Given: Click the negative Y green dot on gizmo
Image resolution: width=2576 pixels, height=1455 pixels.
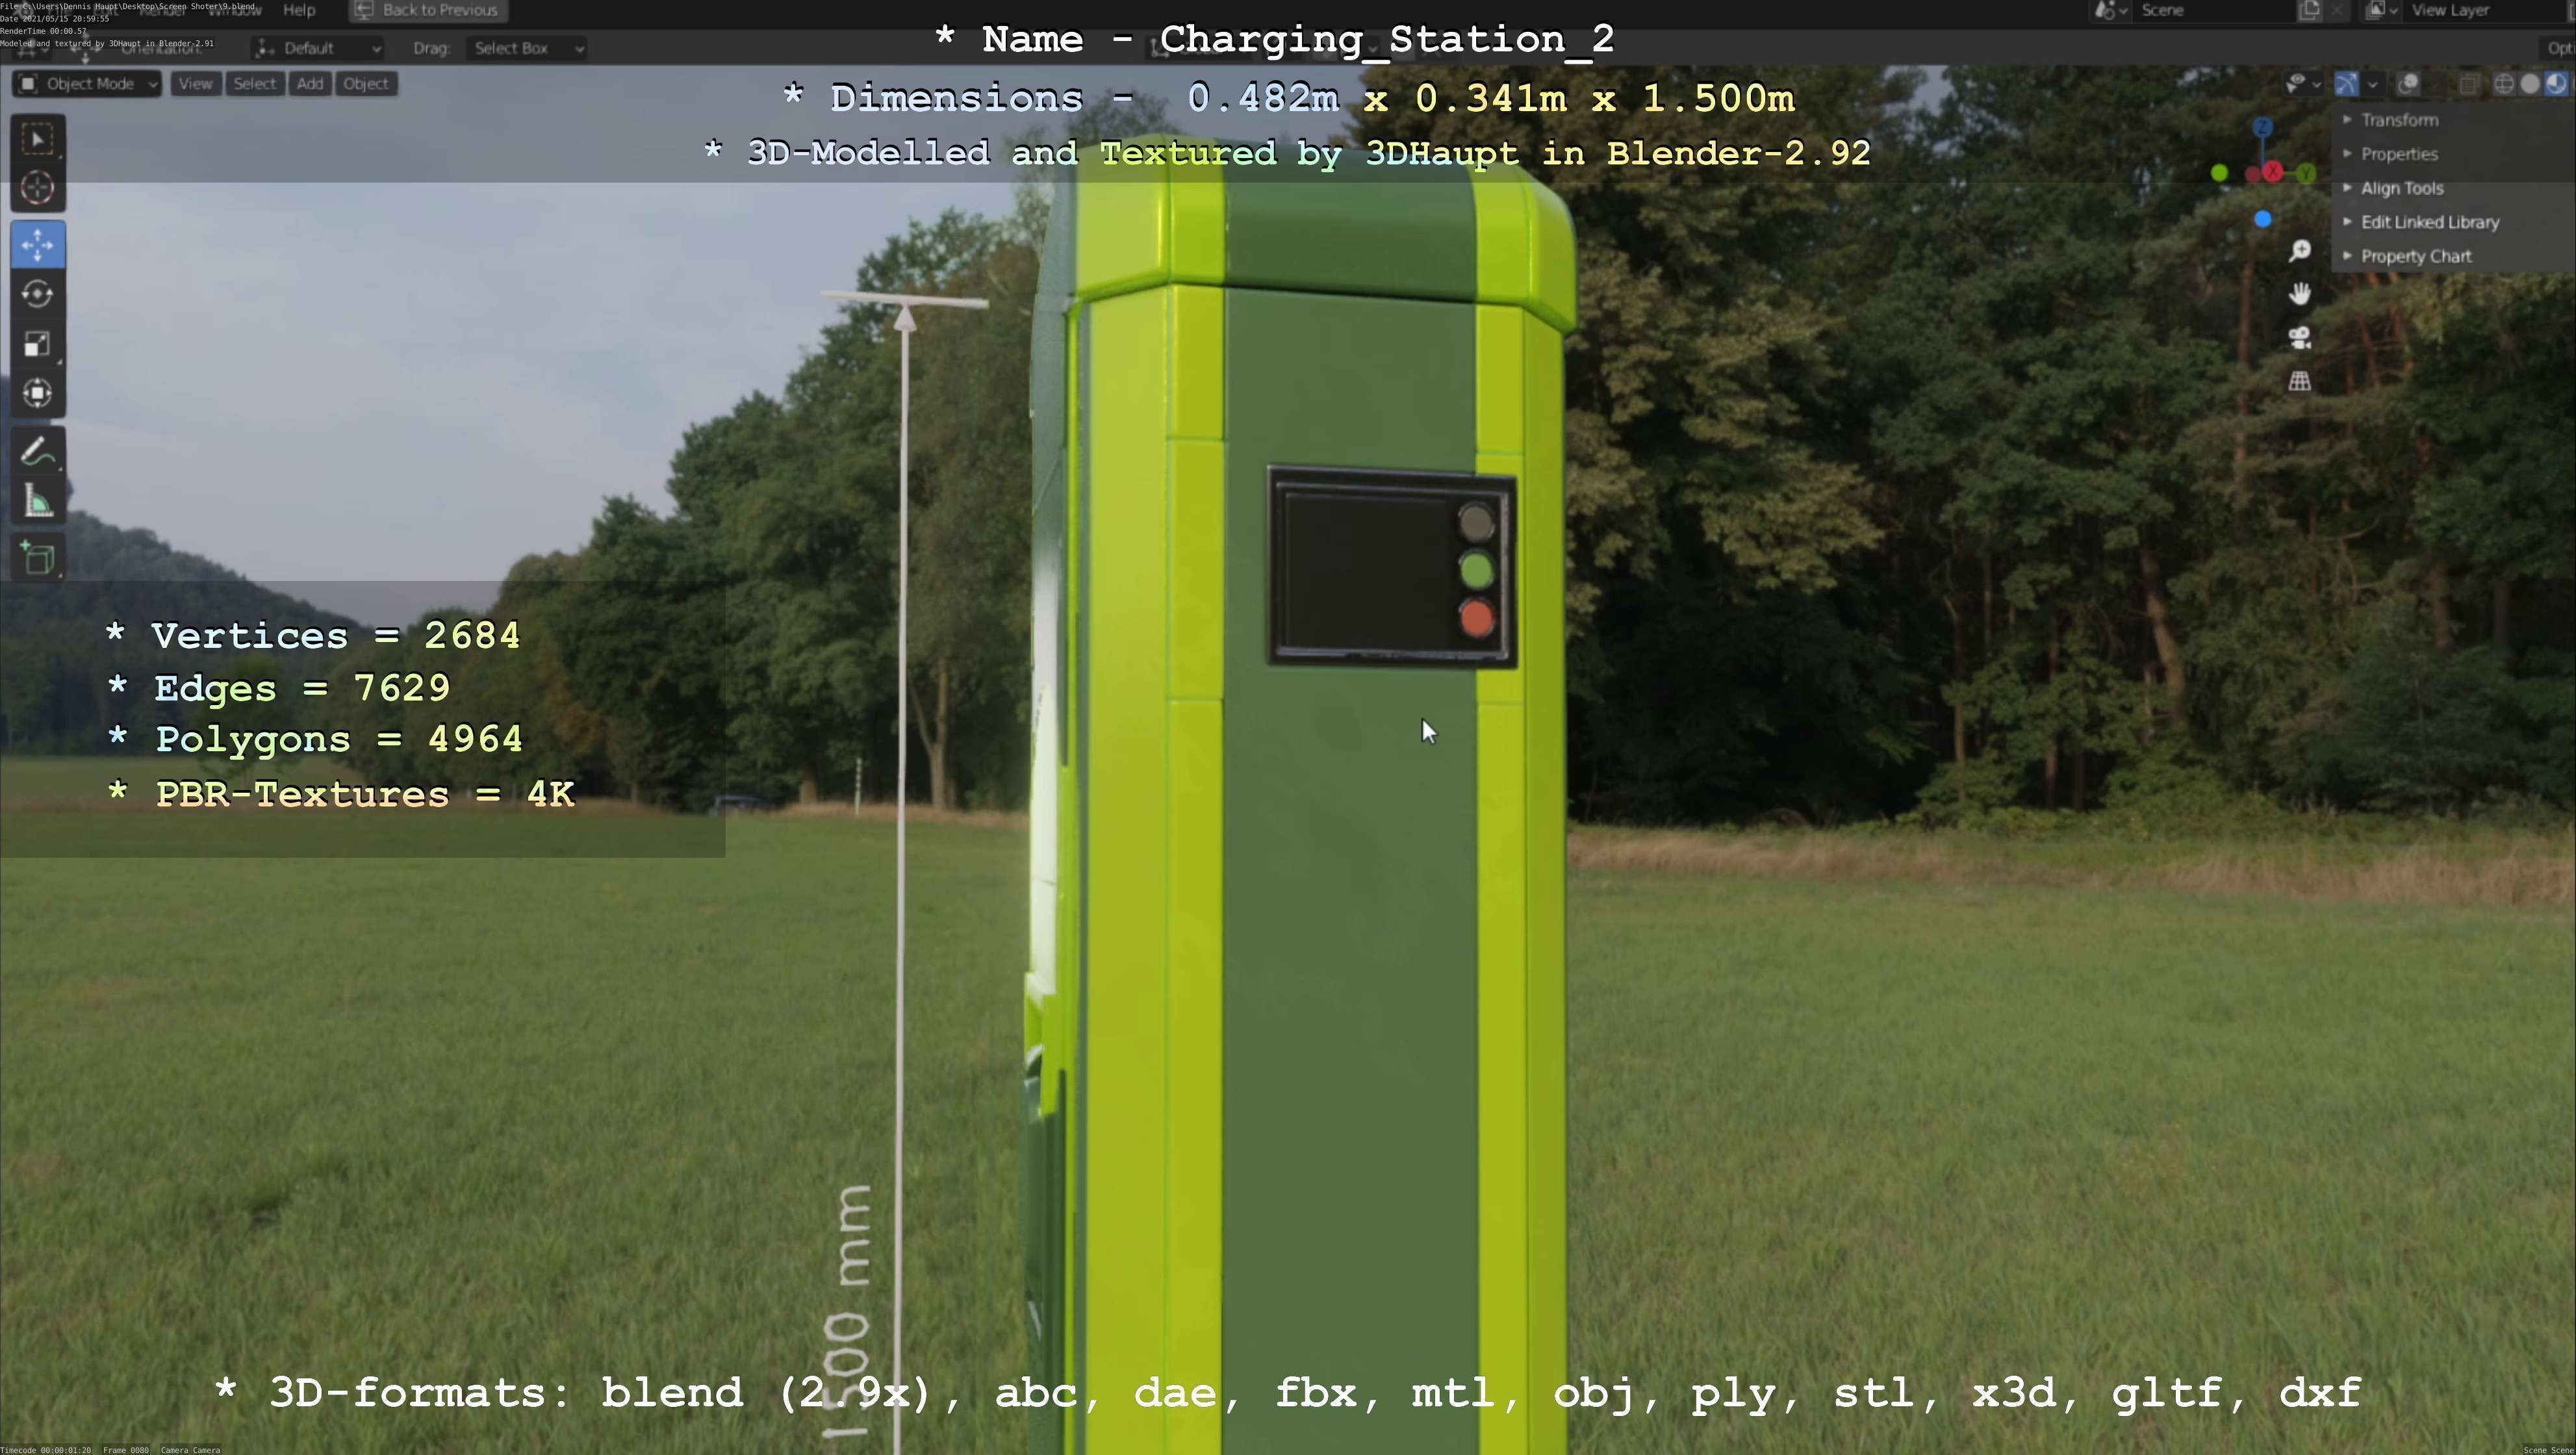Looking at the screenshot, I should (x=2220, y=174).
